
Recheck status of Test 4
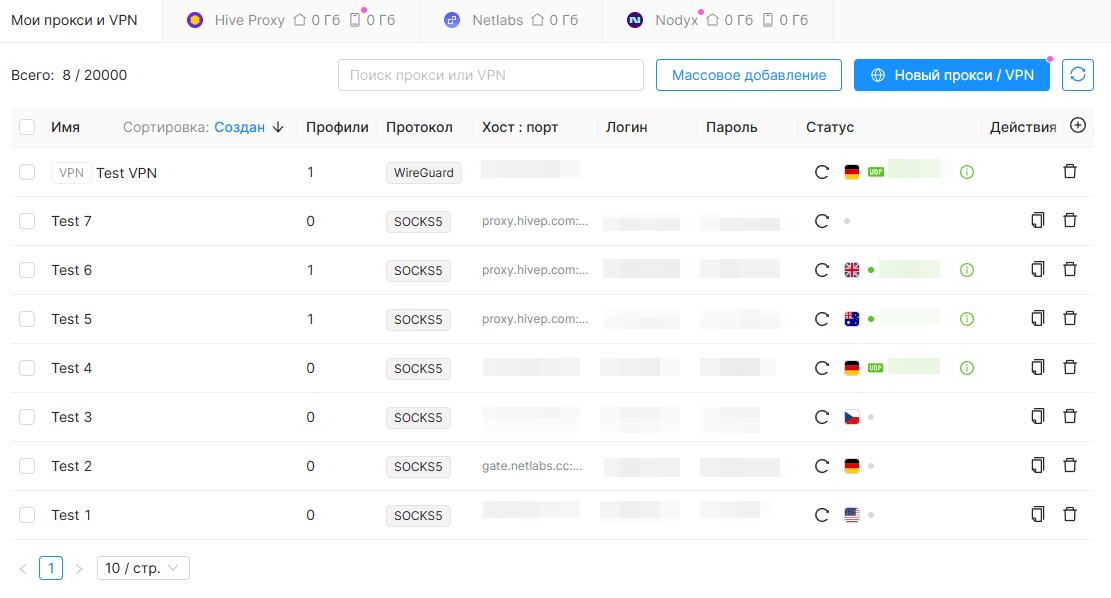[822, 368]
